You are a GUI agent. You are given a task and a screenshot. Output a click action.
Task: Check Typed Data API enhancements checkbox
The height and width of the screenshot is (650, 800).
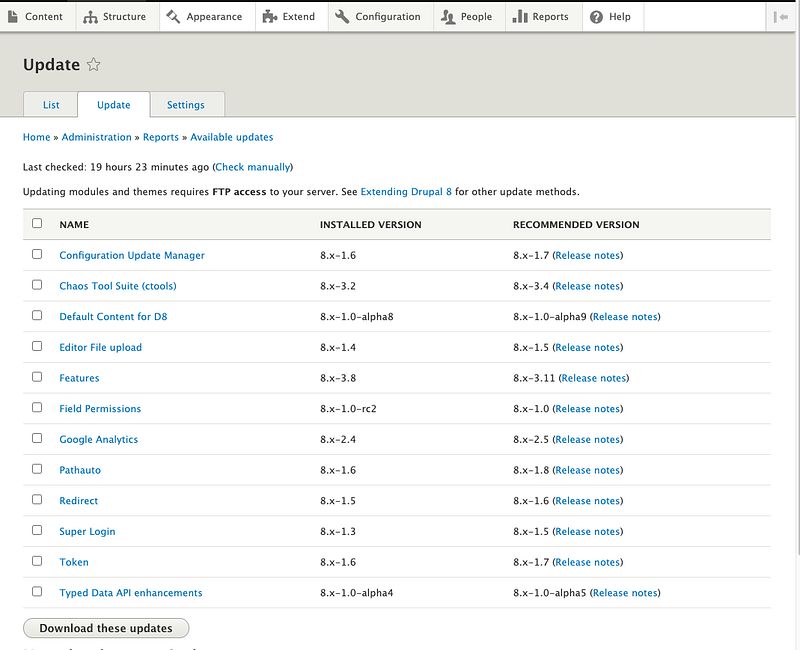click(37, 591)
